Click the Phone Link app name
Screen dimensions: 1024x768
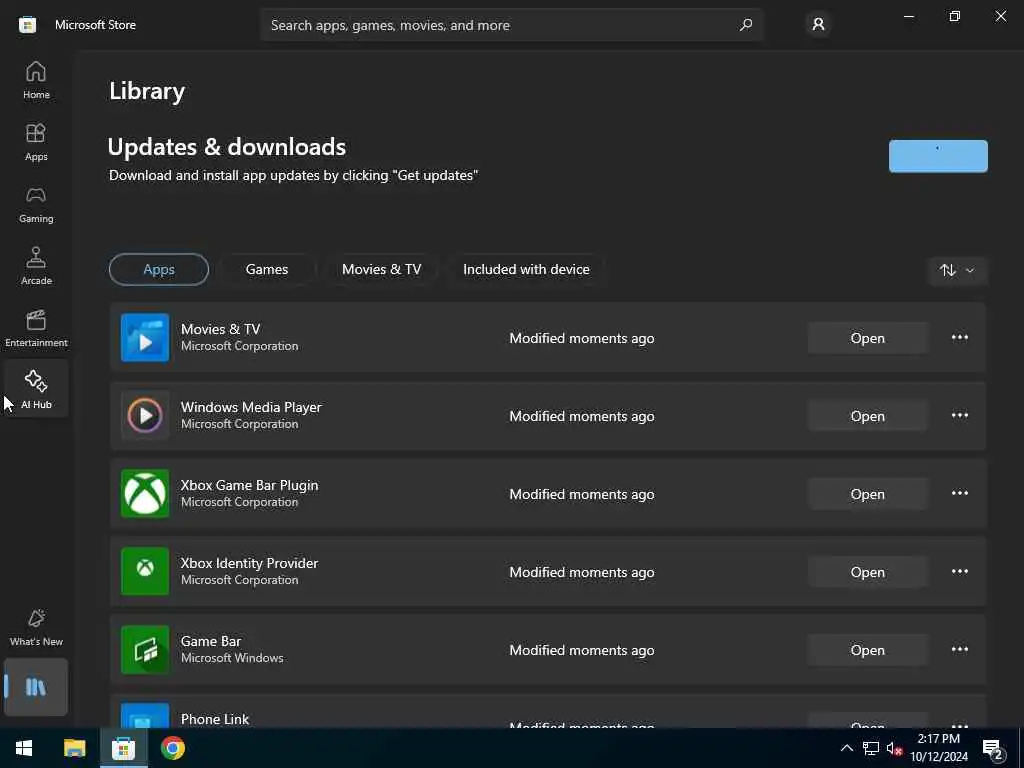coord(215,719)
